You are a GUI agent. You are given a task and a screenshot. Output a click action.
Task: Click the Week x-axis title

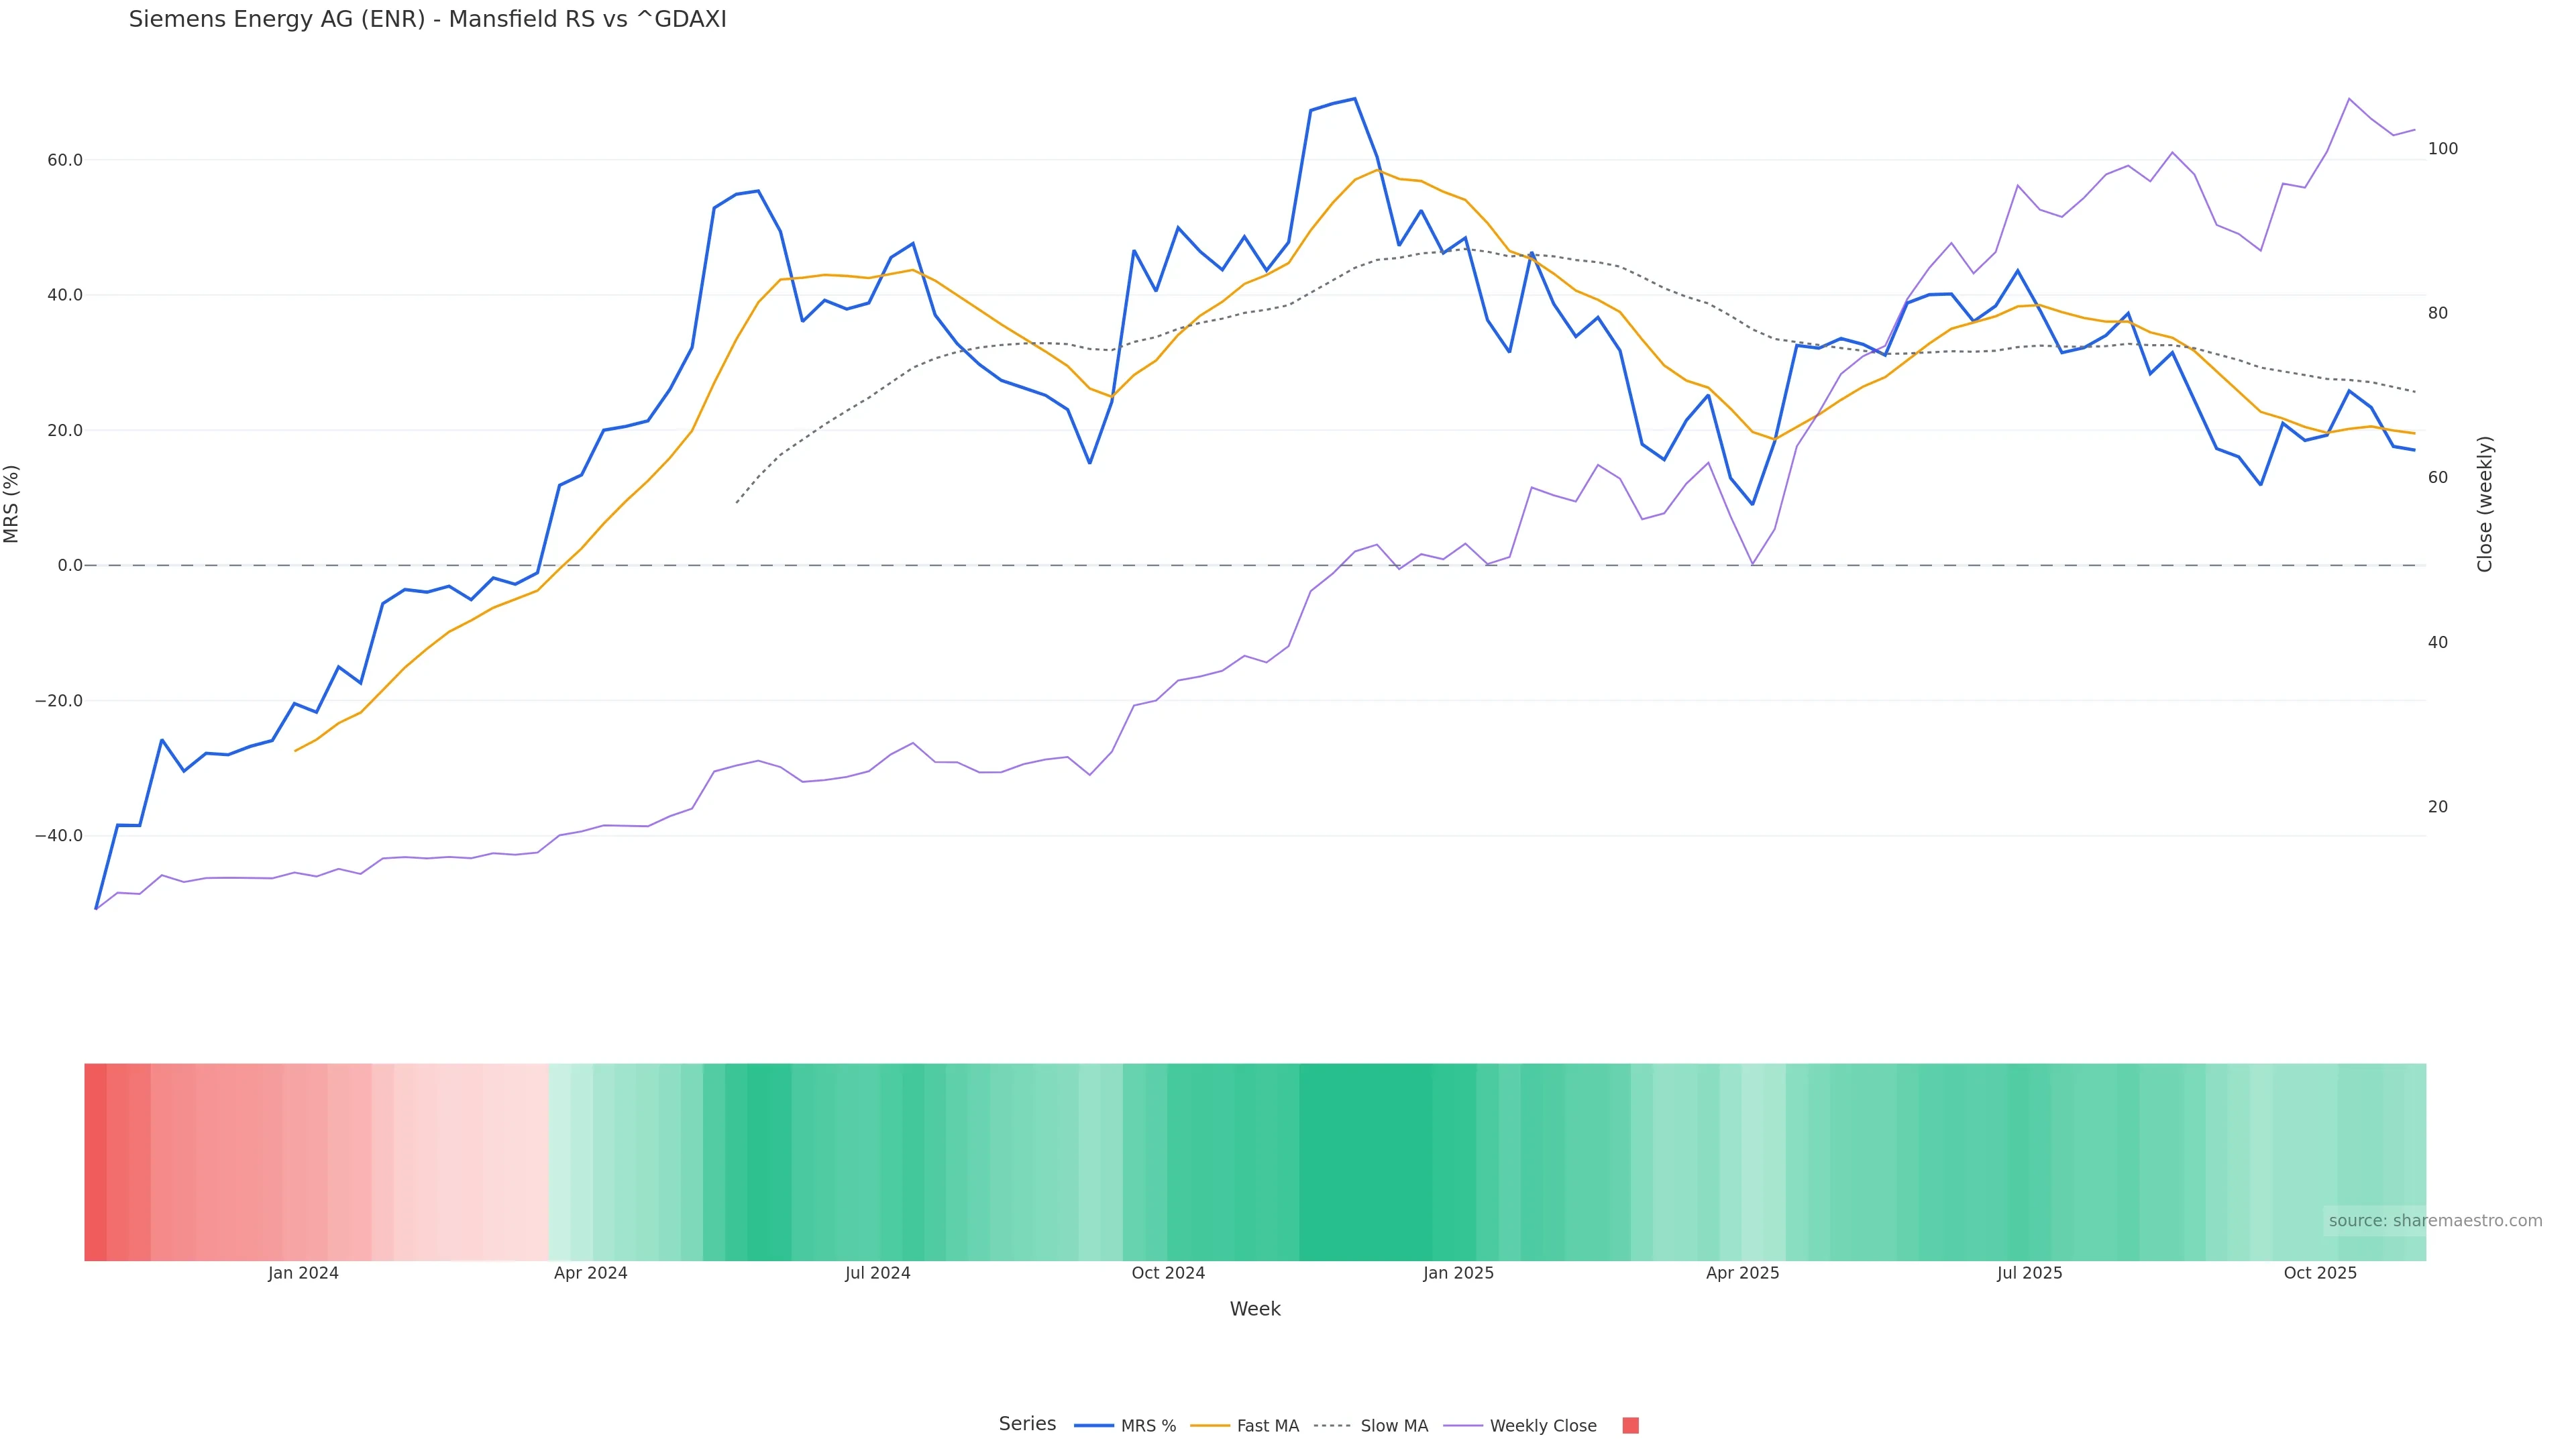1255,1309
